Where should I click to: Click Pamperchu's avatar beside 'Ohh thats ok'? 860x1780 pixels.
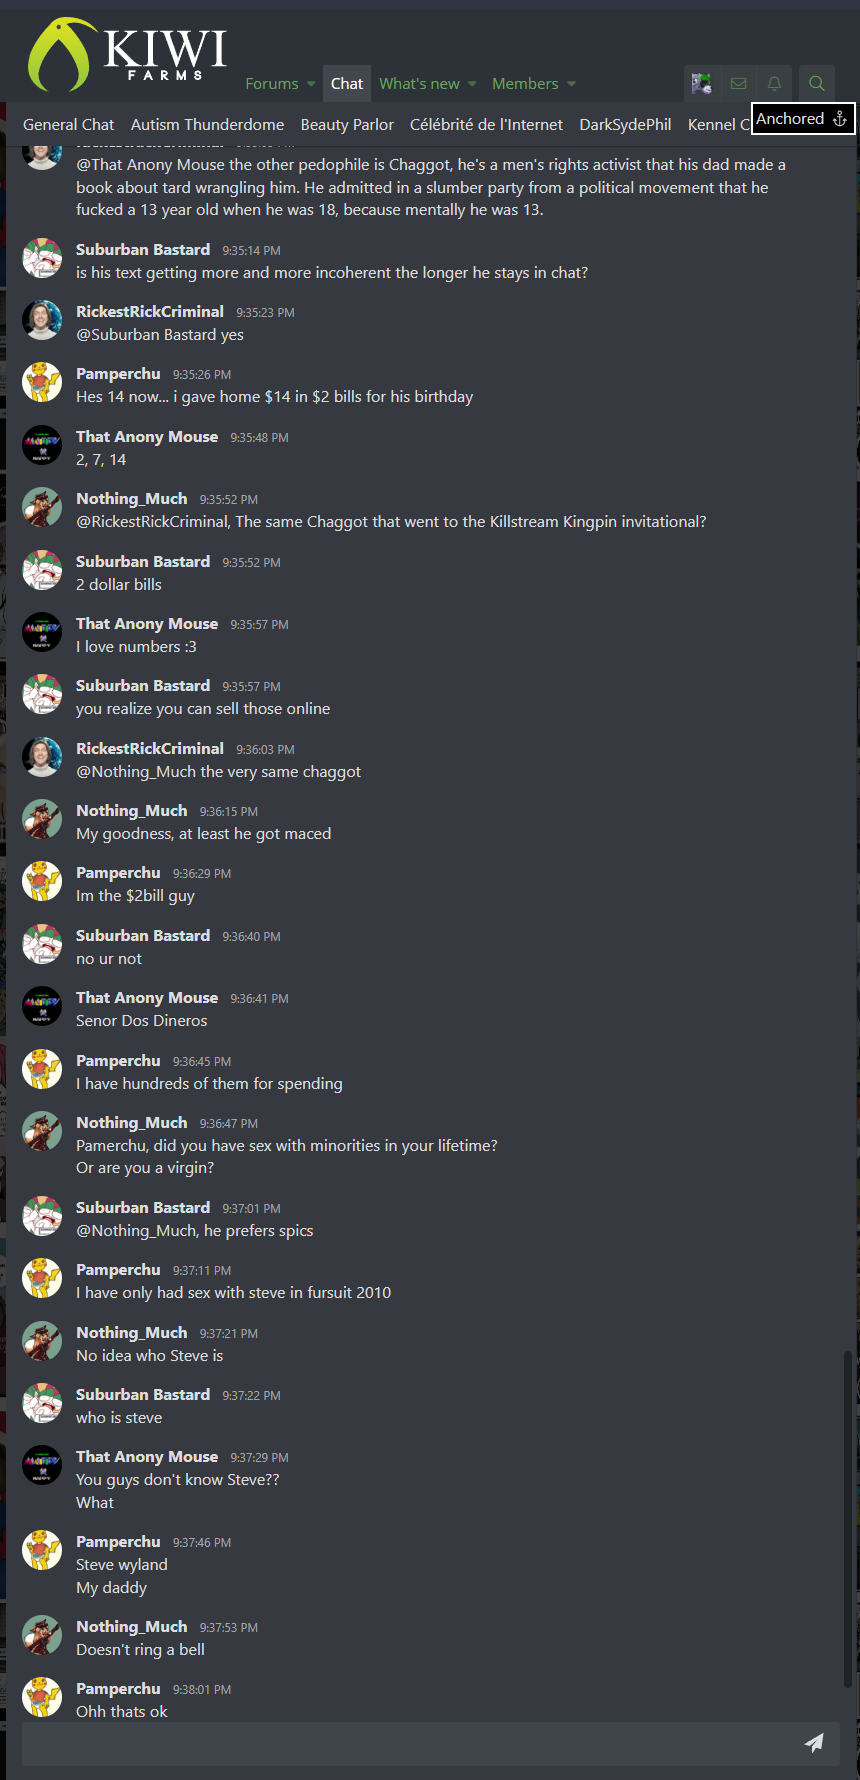[x=42, y=1697]
